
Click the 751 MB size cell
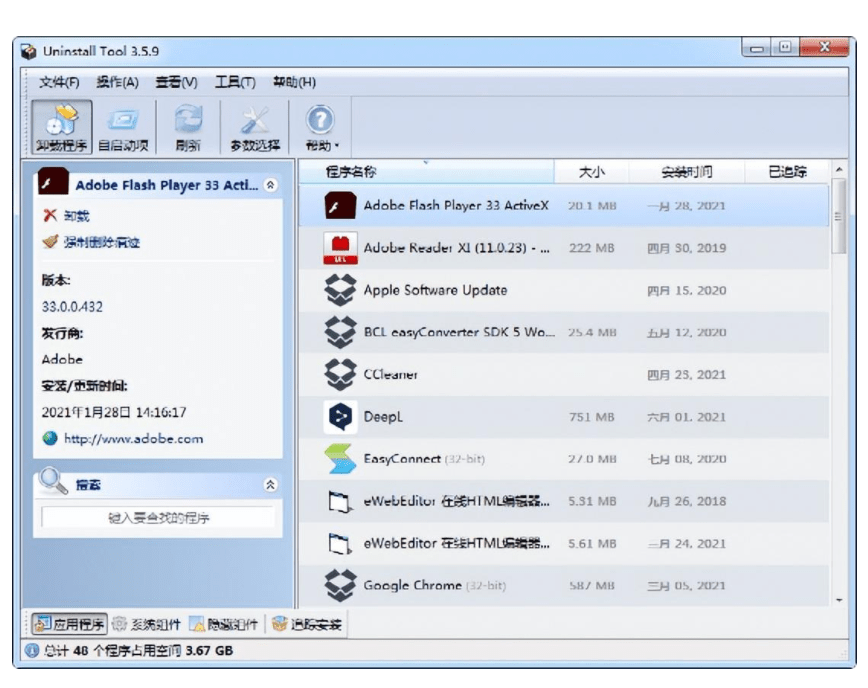591,417
